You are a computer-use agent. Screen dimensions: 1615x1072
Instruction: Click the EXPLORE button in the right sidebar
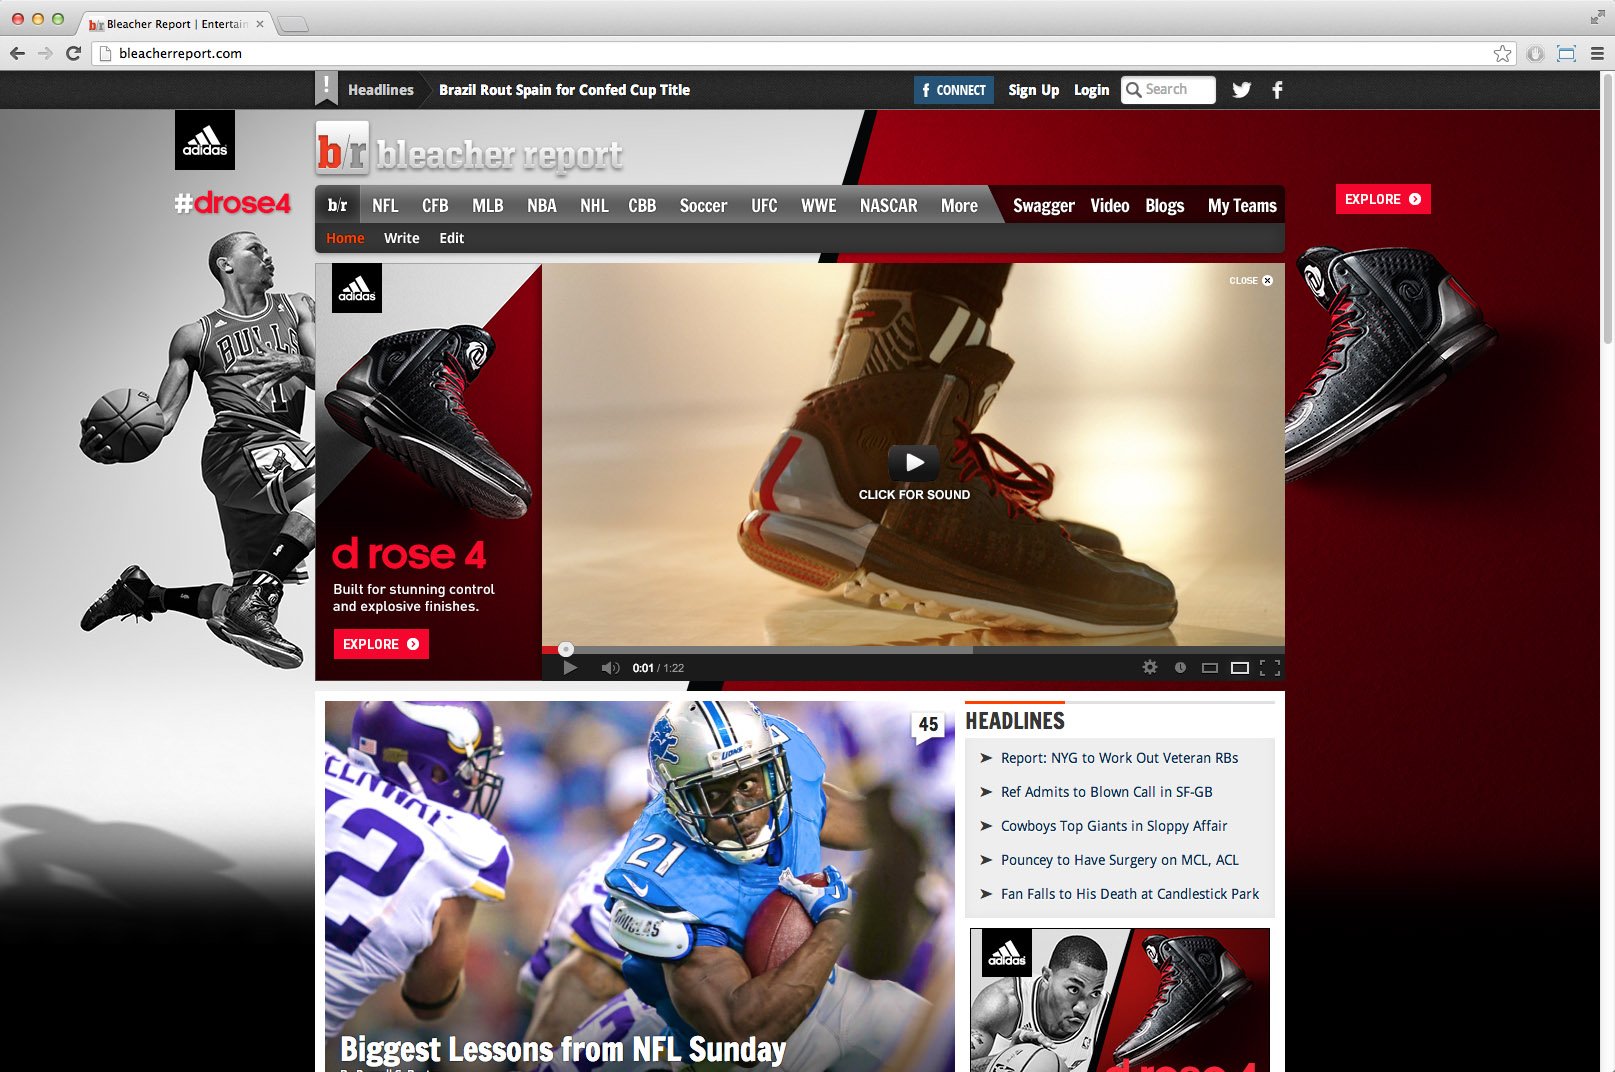coord(1383,199)
